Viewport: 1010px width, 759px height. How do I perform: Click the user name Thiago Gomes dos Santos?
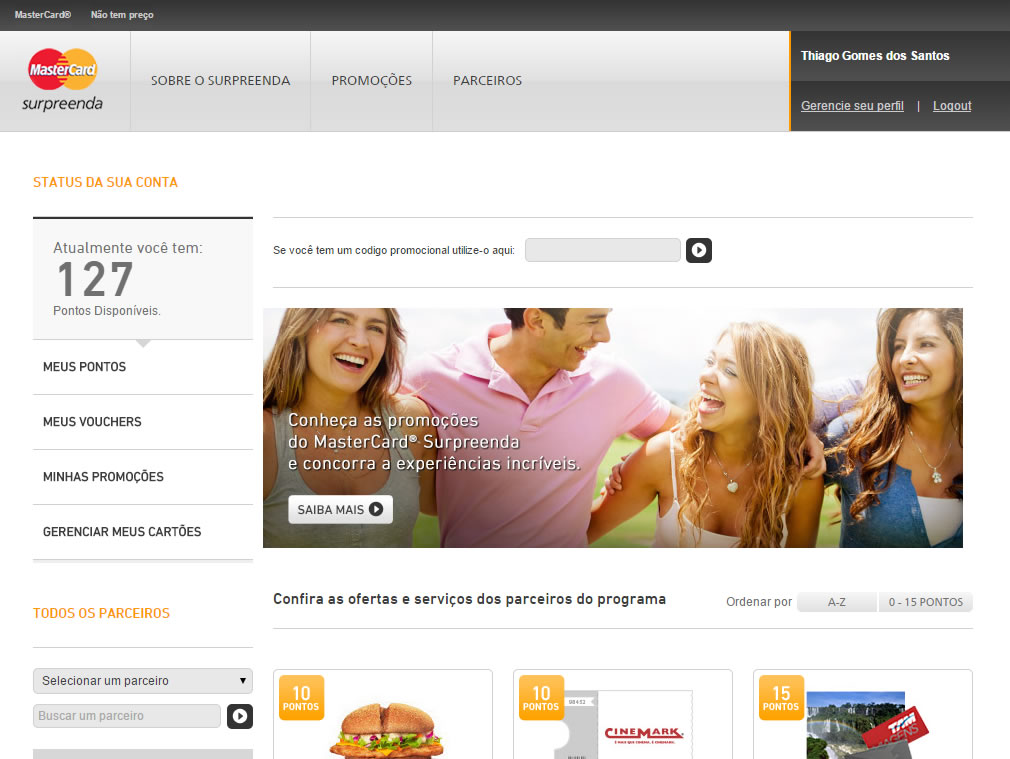tap(875, 56)
